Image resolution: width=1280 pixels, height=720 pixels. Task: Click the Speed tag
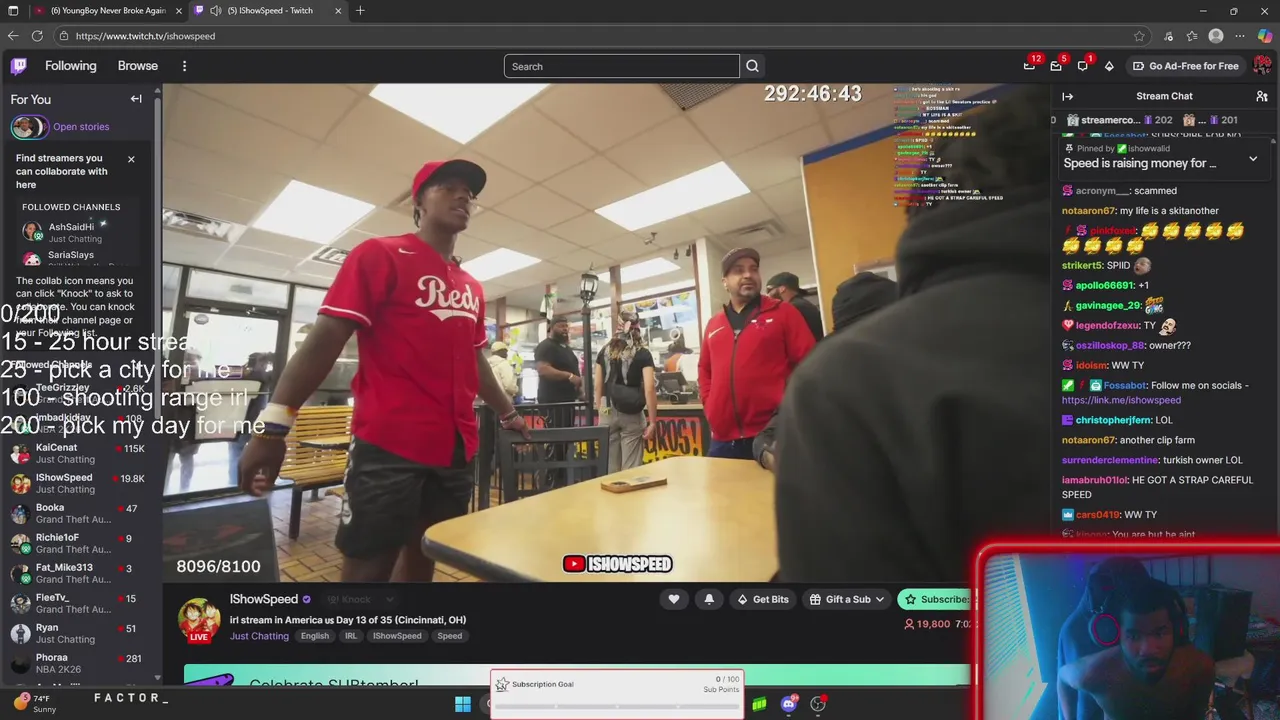coord(450,636)
